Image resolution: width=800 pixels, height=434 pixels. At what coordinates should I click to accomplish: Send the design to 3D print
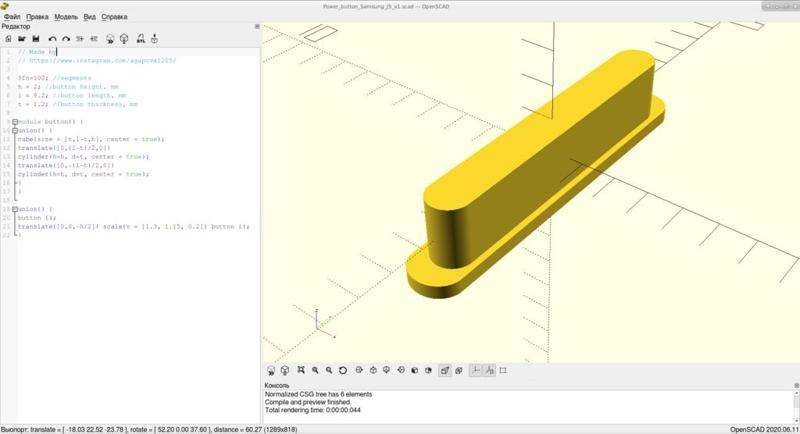(x=154, y=39)
